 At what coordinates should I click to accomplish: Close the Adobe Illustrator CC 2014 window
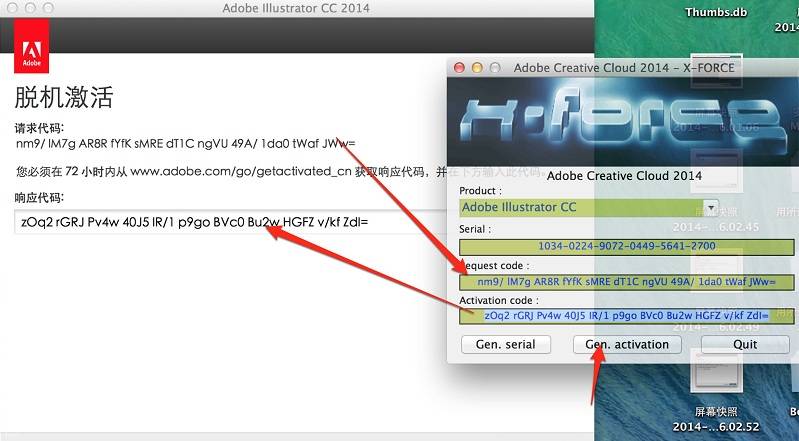coord(10,9)
